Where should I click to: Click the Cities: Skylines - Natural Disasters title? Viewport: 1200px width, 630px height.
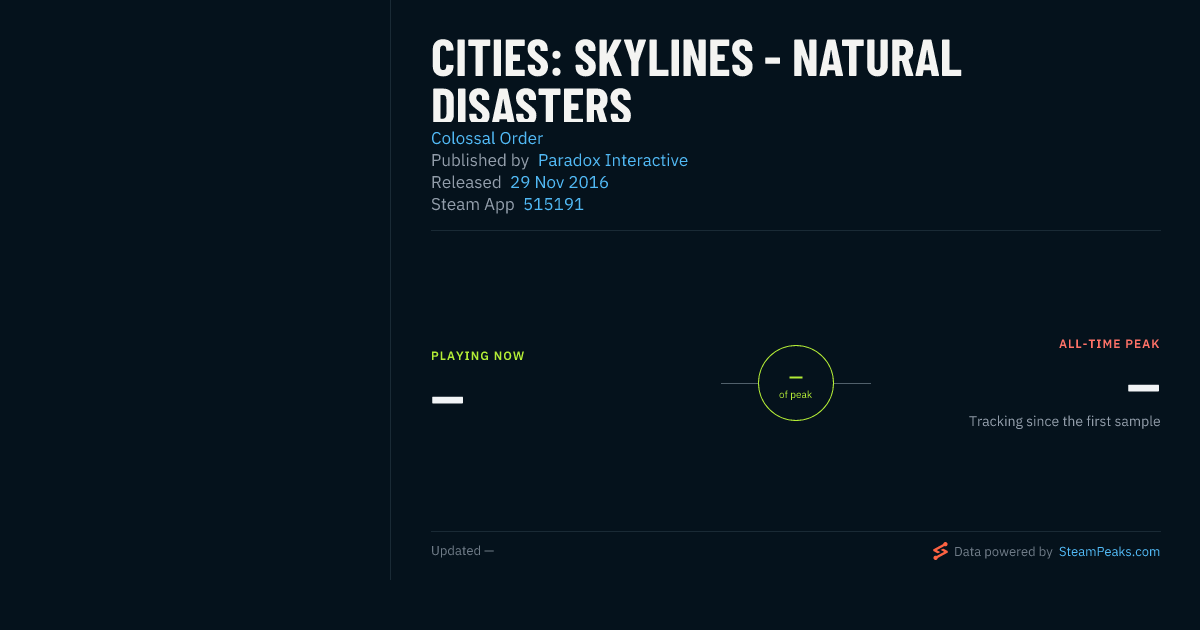click(696, 81)
